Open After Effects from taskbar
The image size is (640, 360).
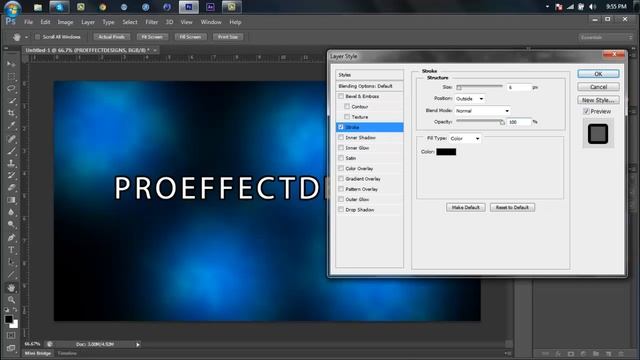point(210,7)
